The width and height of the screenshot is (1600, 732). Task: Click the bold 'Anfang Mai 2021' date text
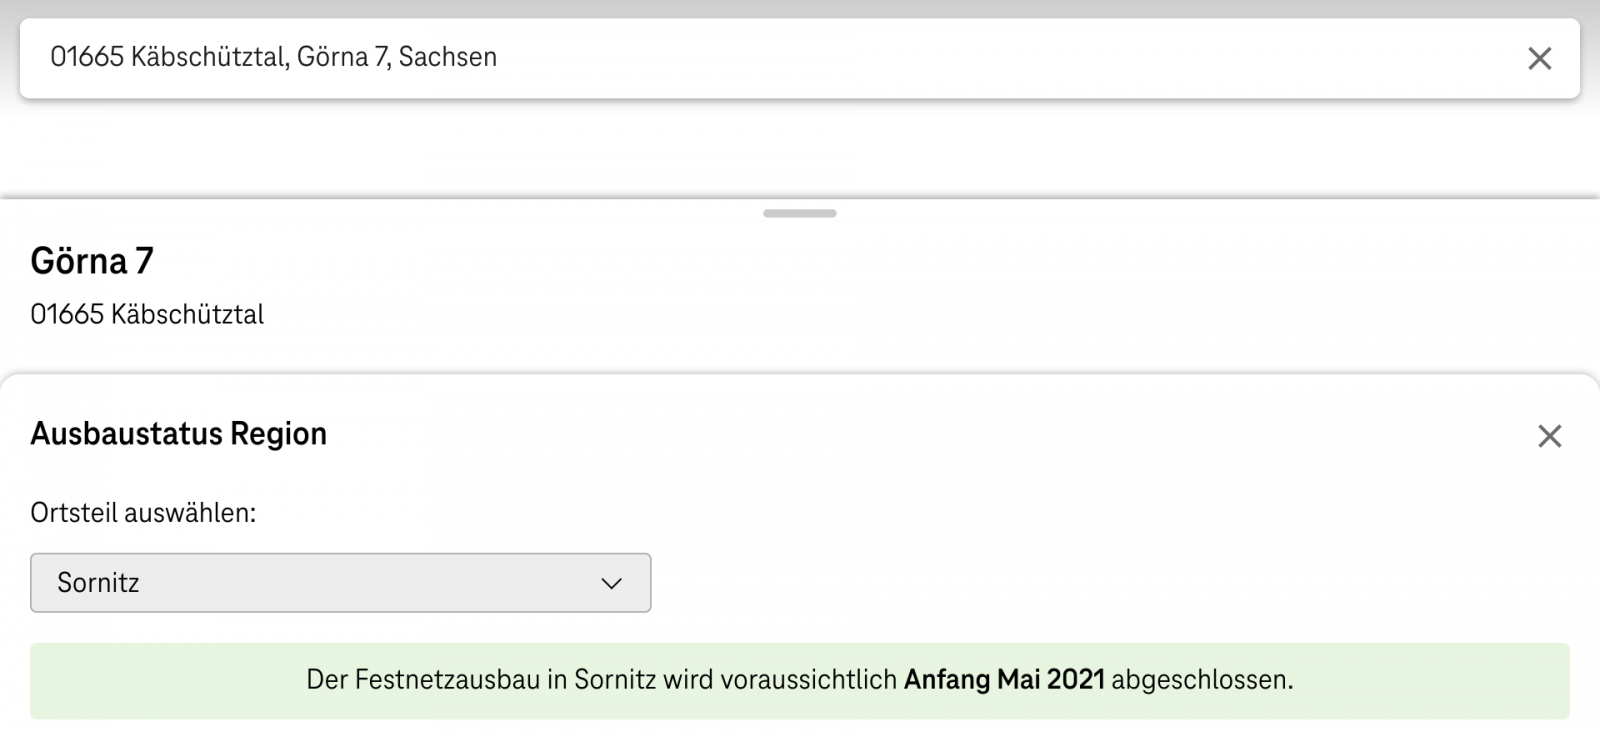point(1004,680)
